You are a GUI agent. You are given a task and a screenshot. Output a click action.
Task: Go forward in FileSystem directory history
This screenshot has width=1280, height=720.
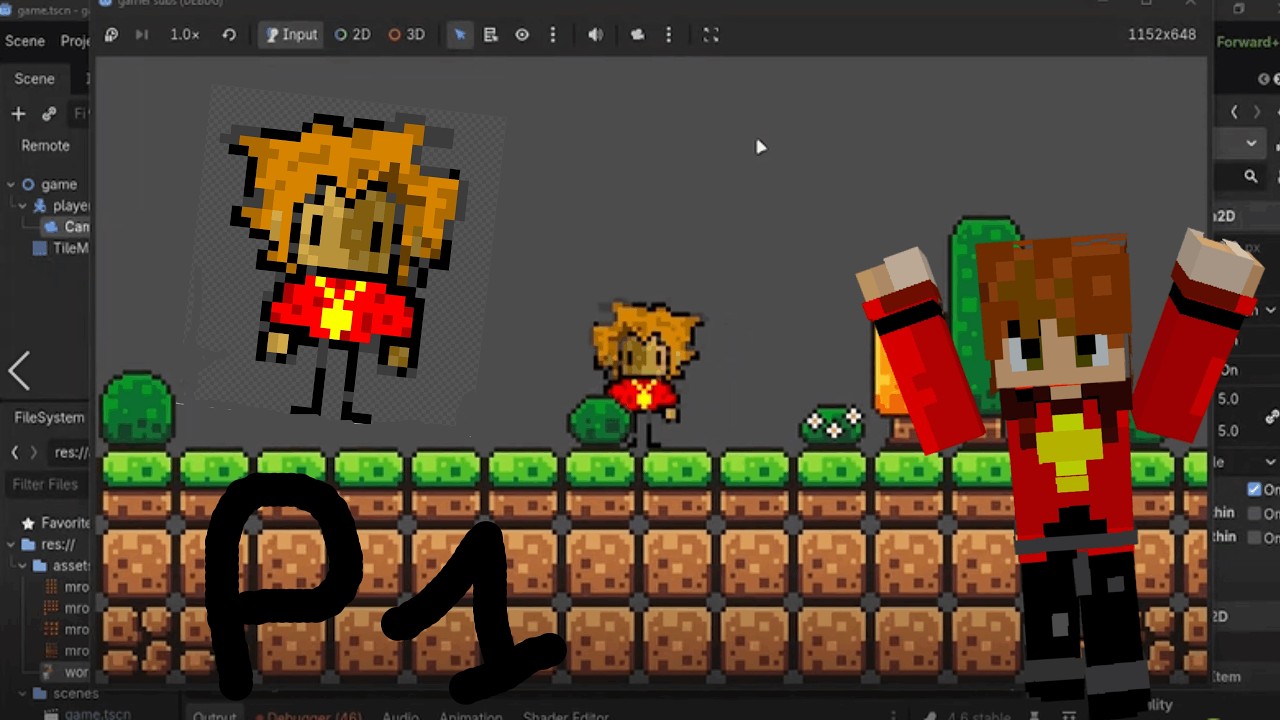coord(33,453)
